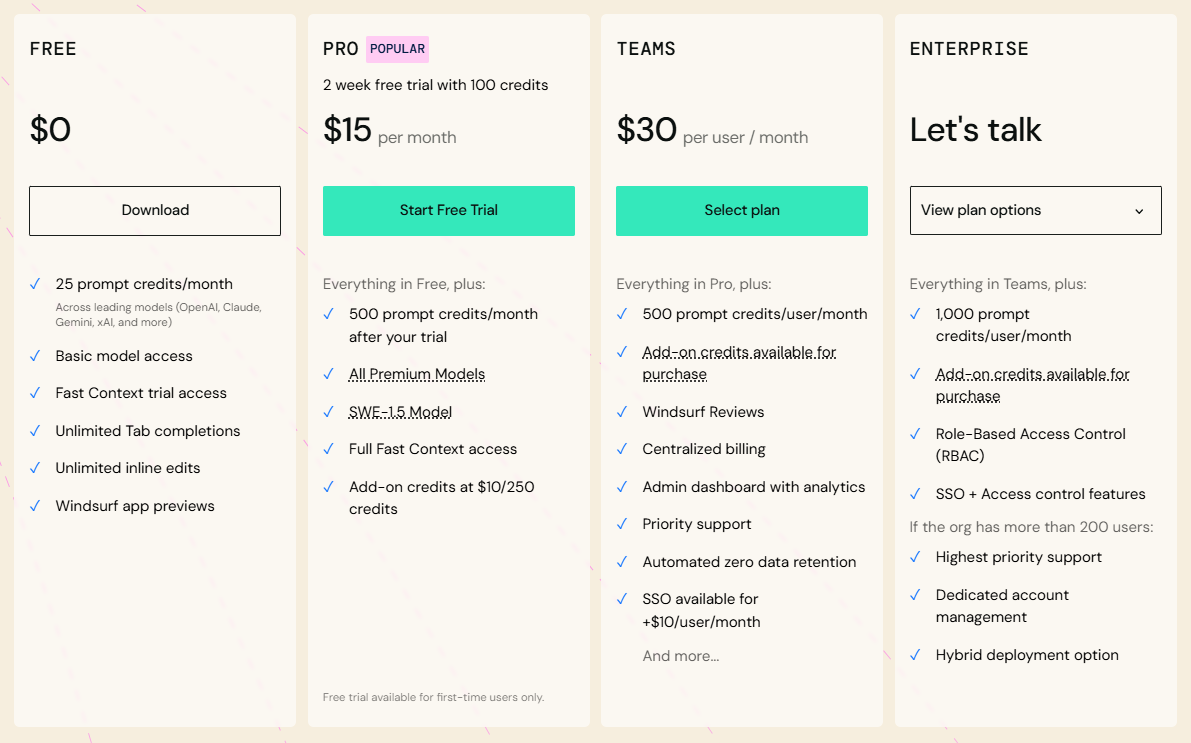Select the checkmark next to Centralized billing

(622, 449)
